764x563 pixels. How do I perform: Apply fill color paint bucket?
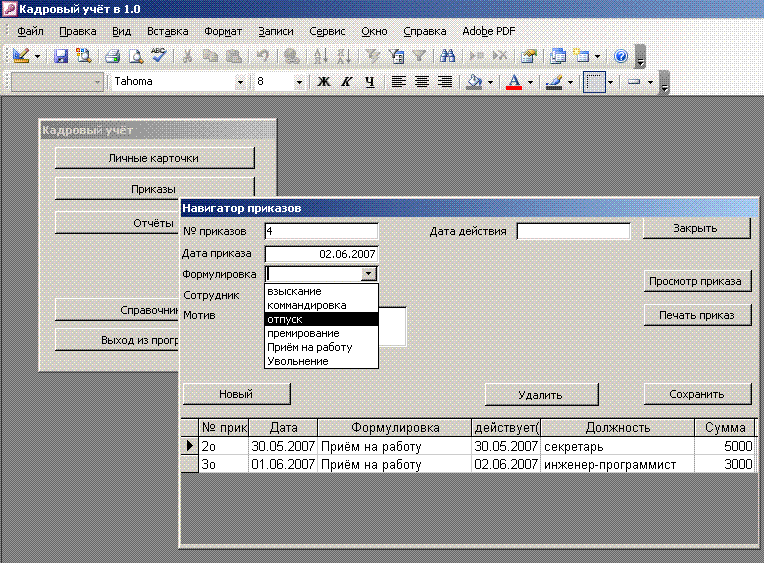[474, 81]
